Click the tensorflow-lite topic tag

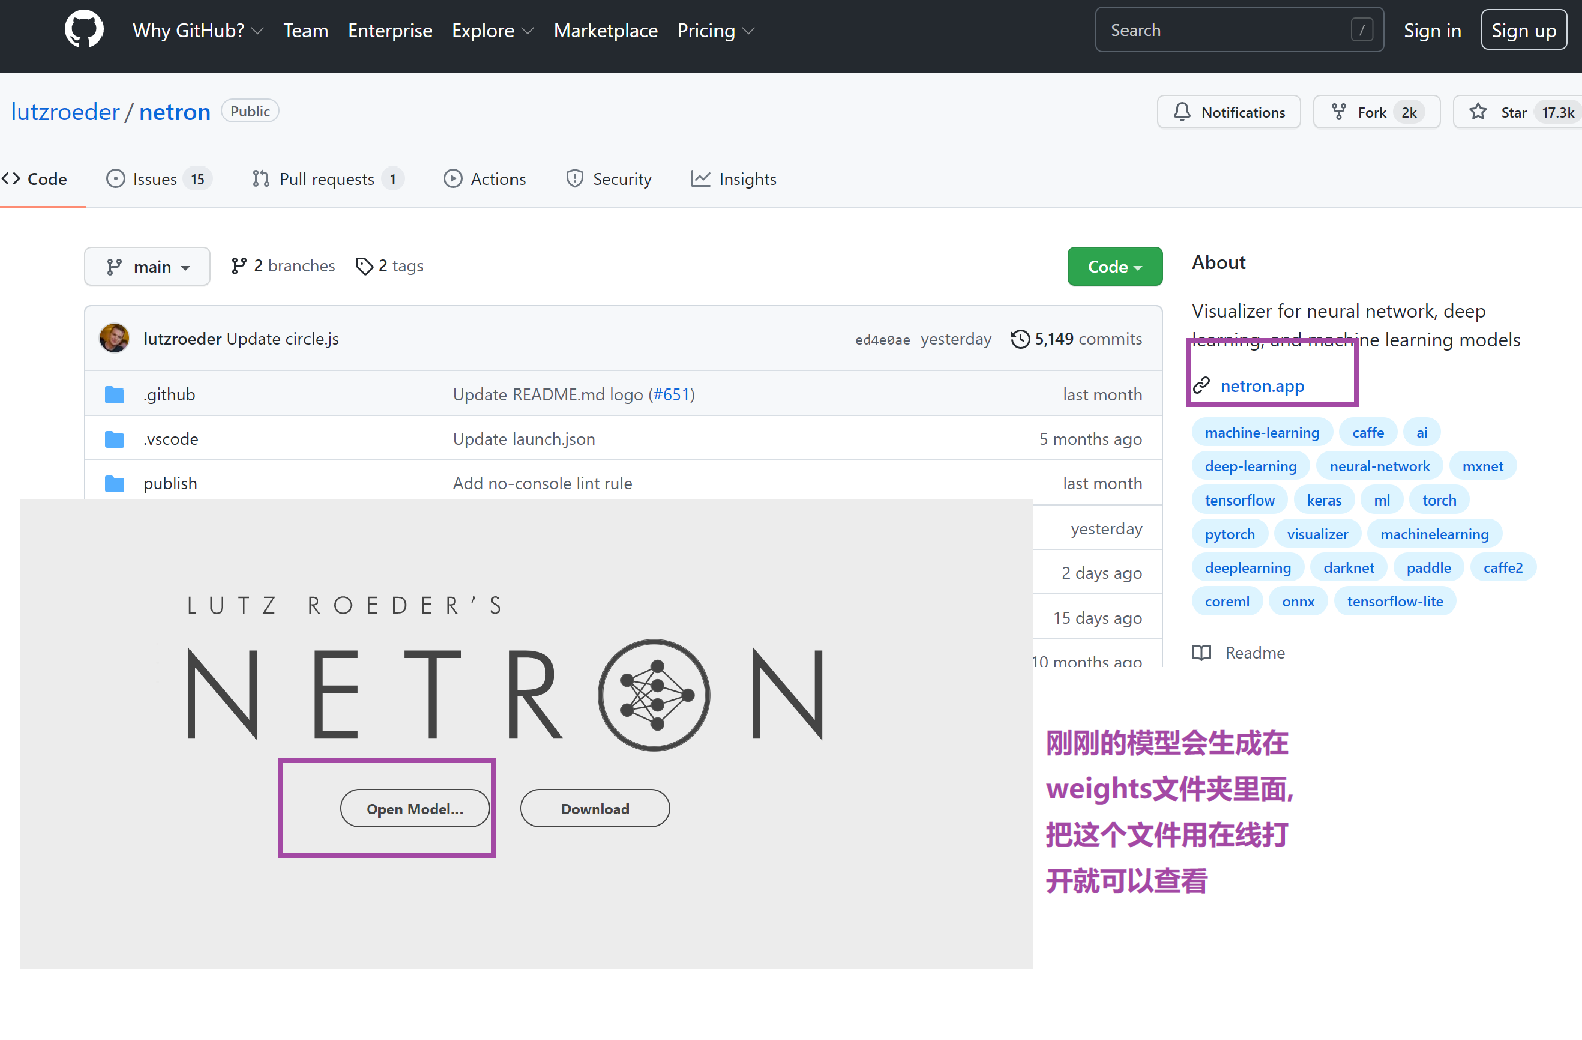[x=1395, y=601]
